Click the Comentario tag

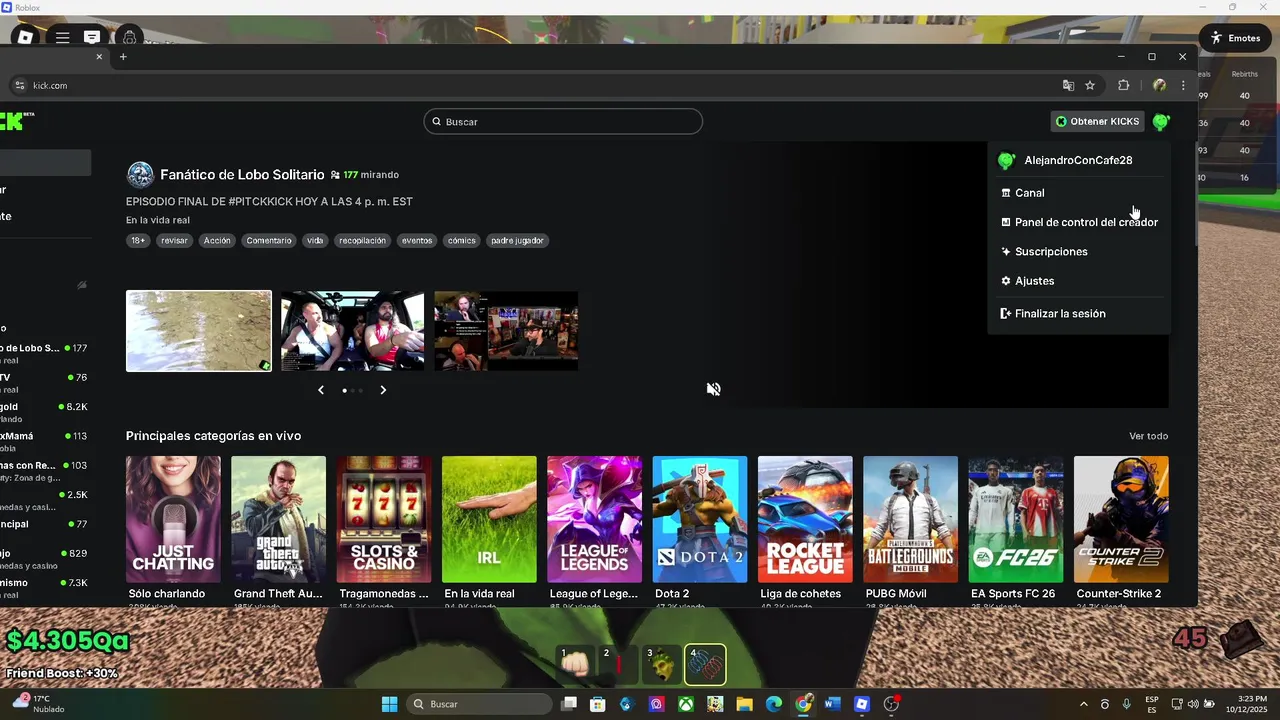pyautogui.click(x=269, y=241)
